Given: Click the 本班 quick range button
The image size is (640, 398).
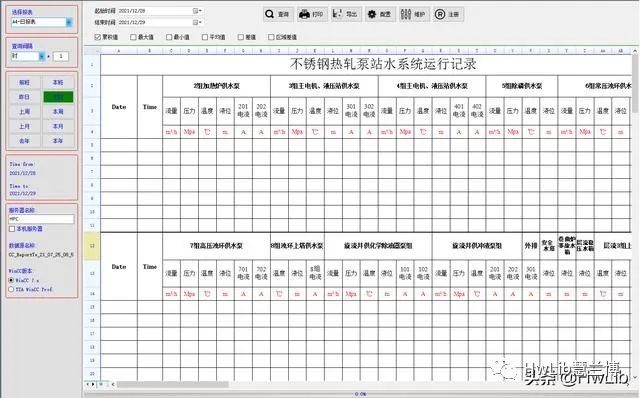Looking at the screenshot, I should point(58,82).
